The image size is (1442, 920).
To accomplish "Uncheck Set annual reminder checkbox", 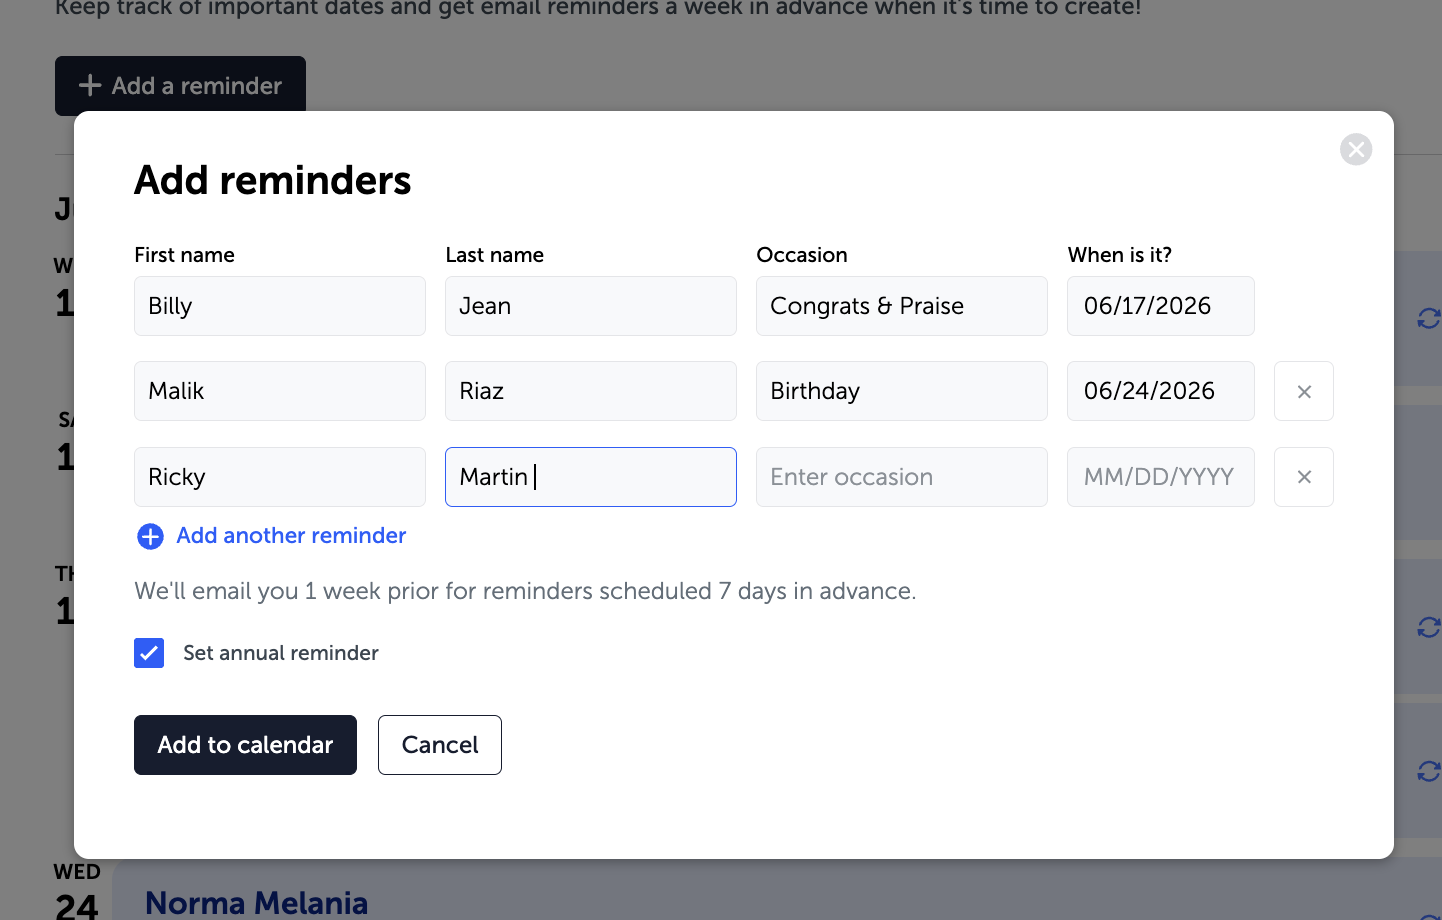I will pyautogui.click(x=149, y=653).
